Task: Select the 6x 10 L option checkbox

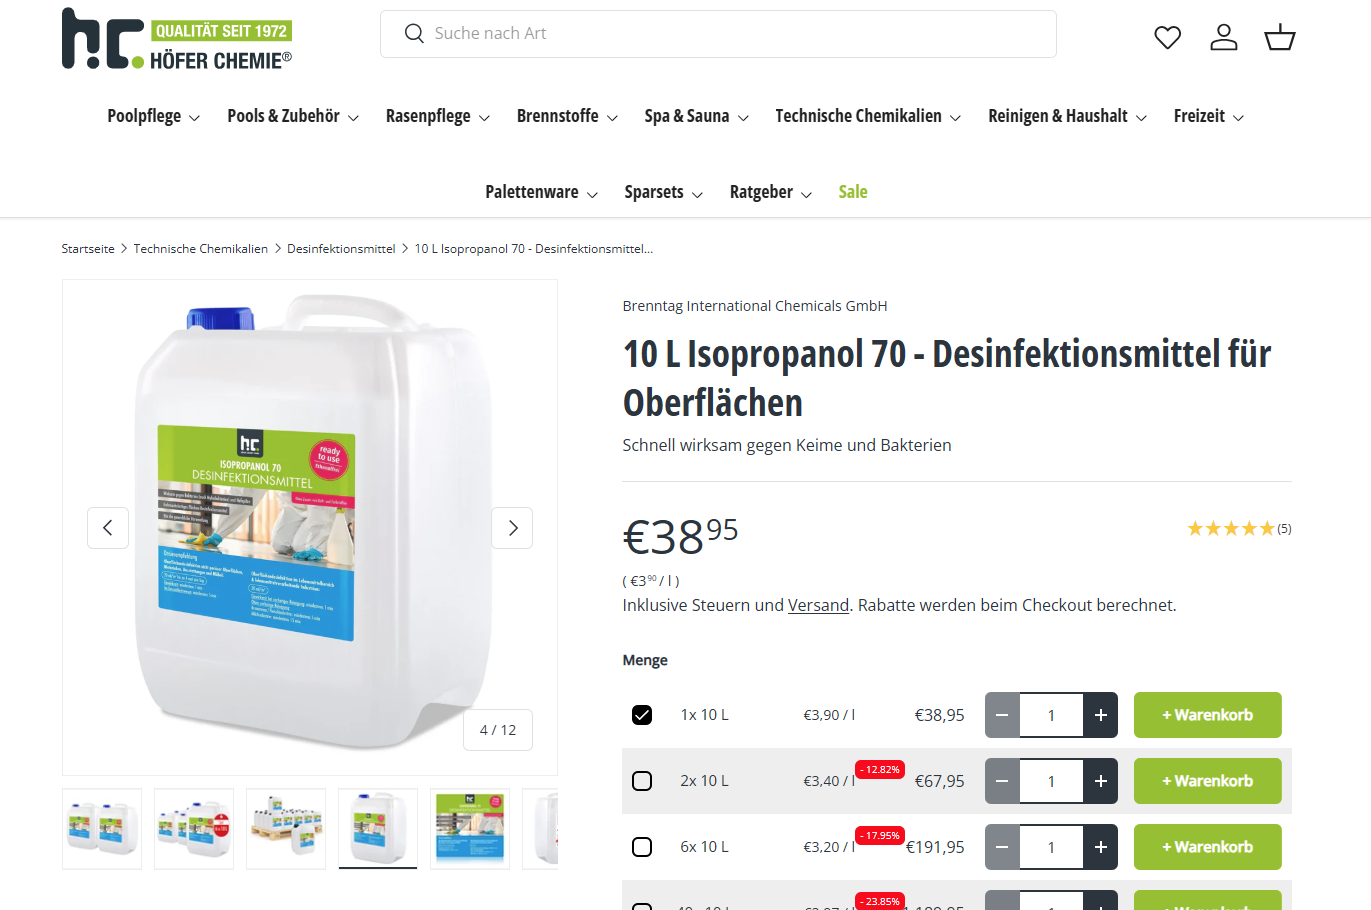Action: [x=642, y=847]
